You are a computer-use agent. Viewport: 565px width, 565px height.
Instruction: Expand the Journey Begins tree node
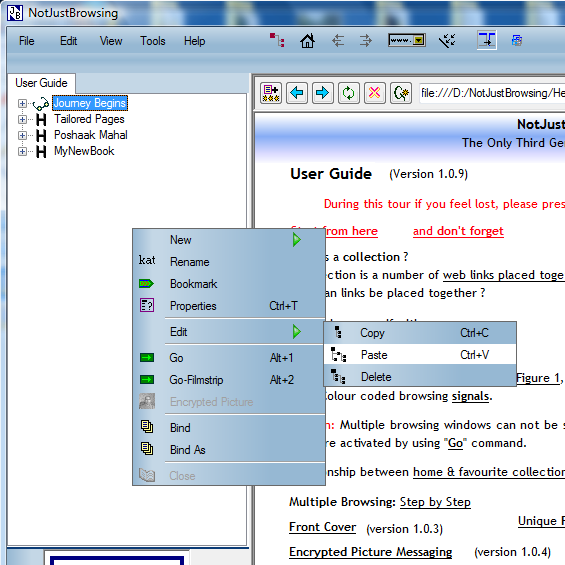pyautogui.click(x=22, y=103)
